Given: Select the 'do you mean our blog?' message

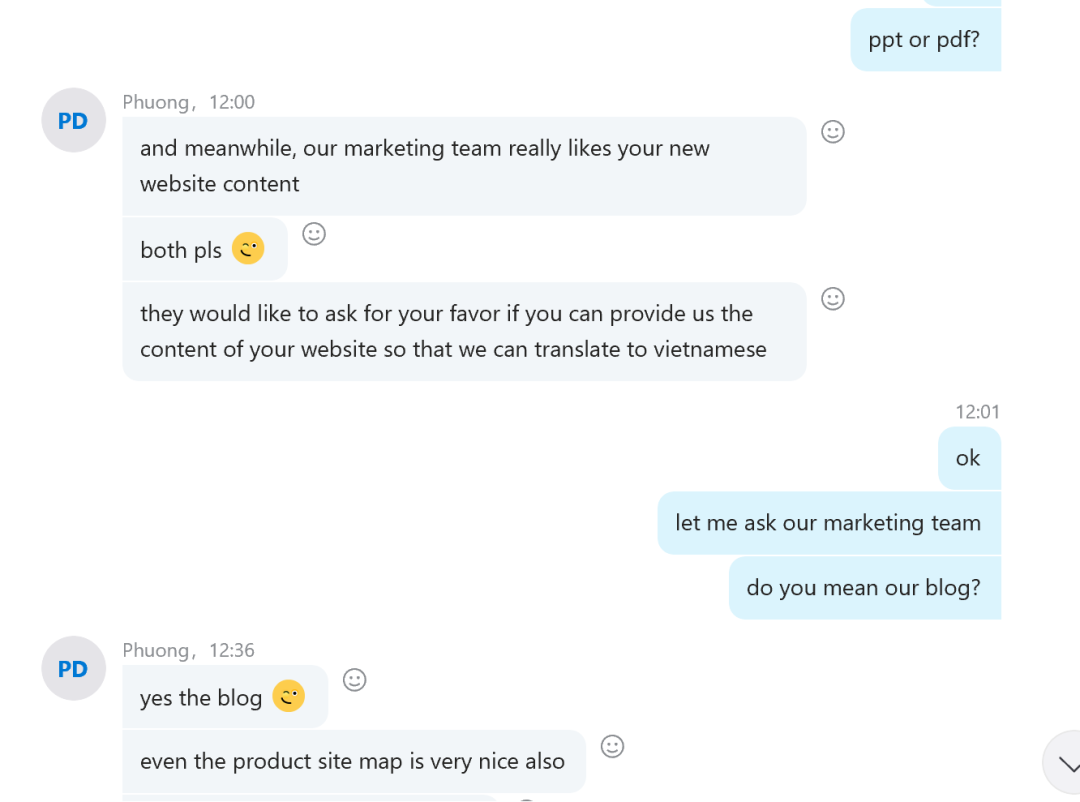Looking at the screenshot, I should pyautogui.click(x=864, y=588).
